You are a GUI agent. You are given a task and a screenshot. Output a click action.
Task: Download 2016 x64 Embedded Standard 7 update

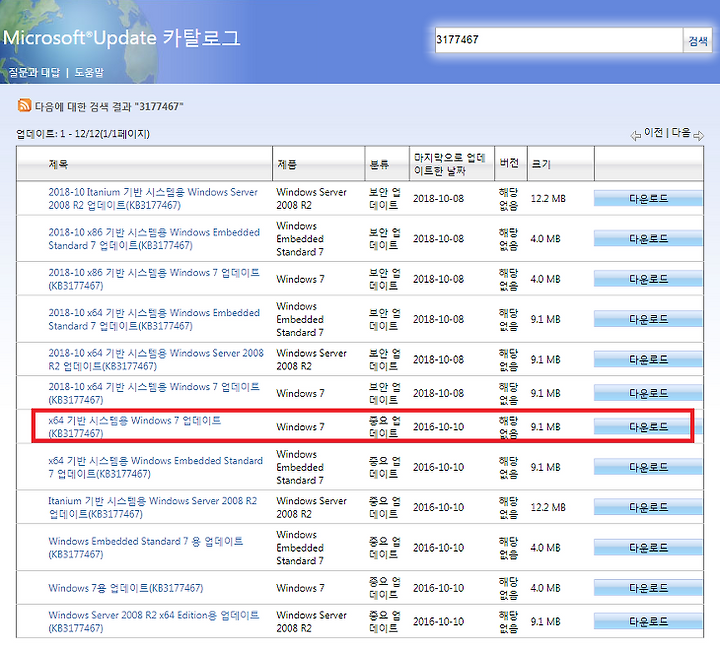click(x=648, y=467)
